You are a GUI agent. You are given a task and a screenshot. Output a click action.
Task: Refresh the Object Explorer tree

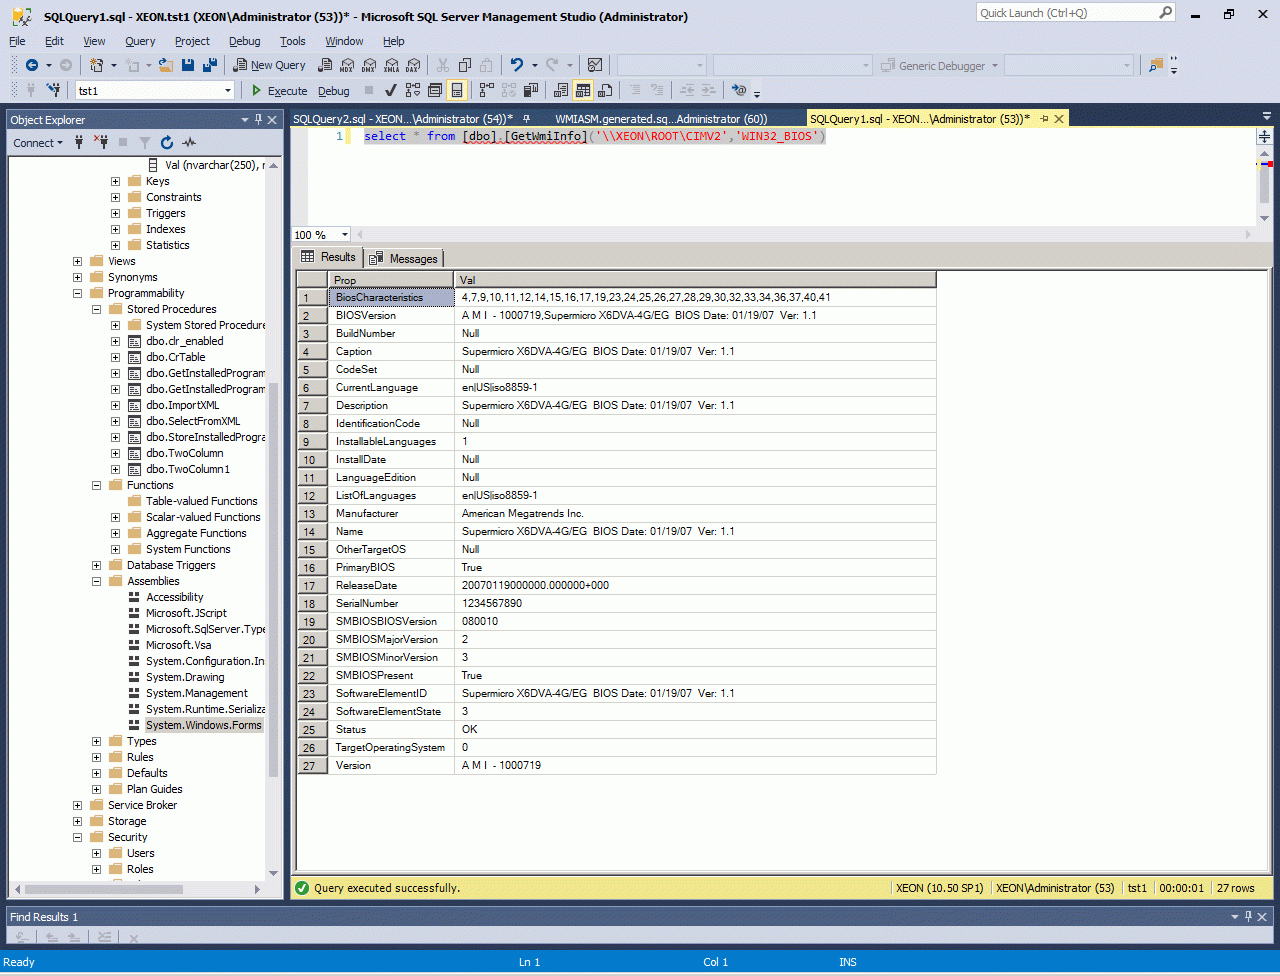[x=167, y=143]
